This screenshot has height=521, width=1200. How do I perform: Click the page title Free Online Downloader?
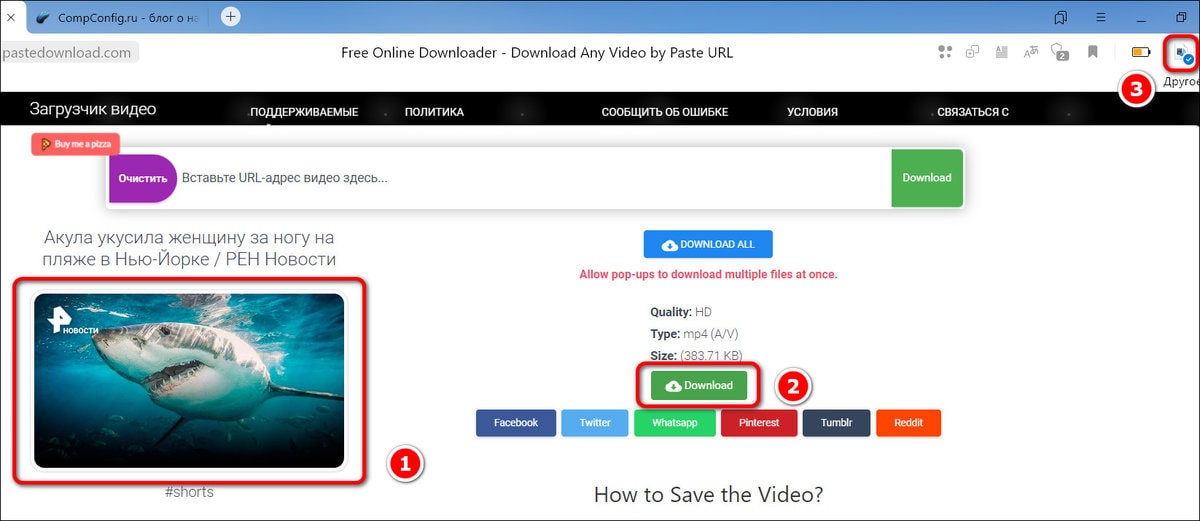click(537, 53)
